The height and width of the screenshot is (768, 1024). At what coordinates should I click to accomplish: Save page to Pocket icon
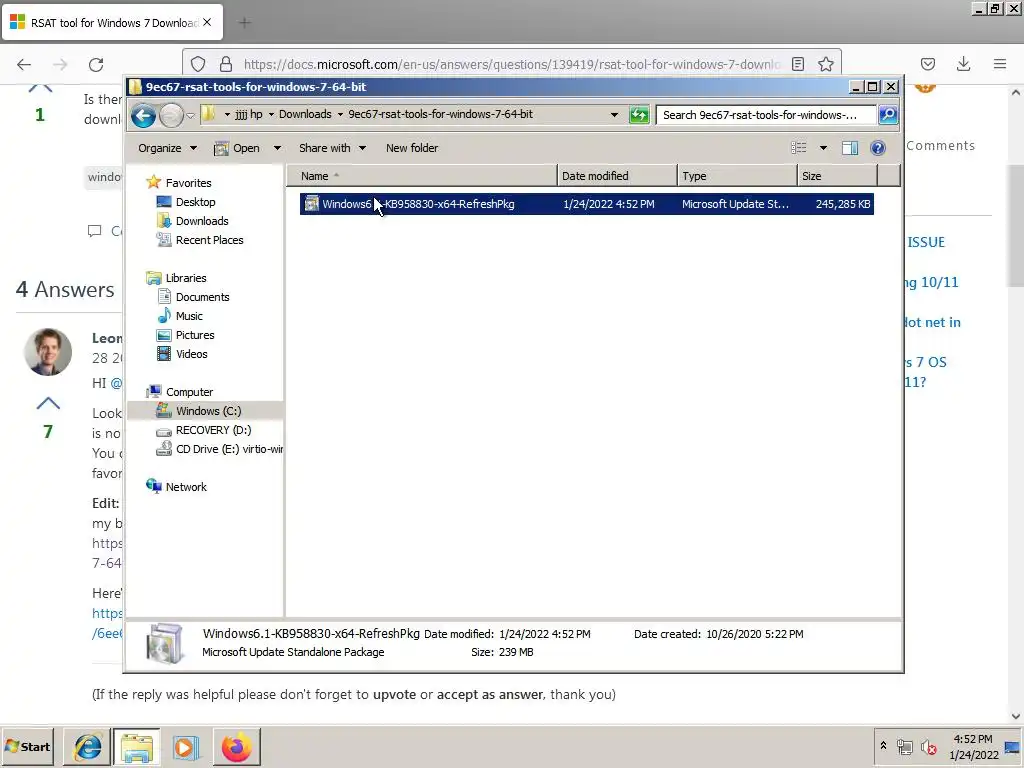click(x=927, y=64)
